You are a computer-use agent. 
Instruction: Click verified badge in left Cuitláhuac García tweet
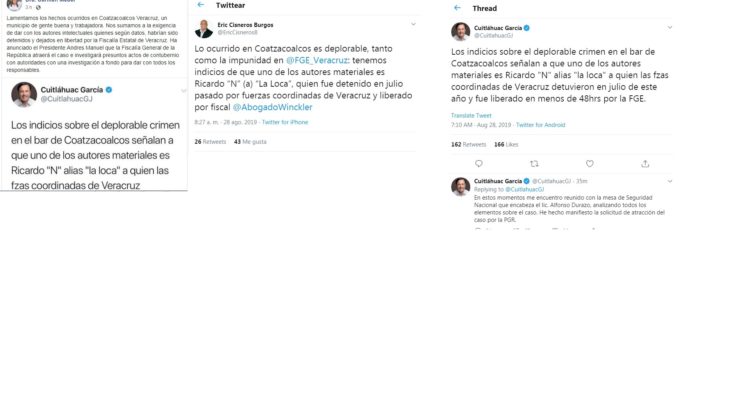[109, 89]
